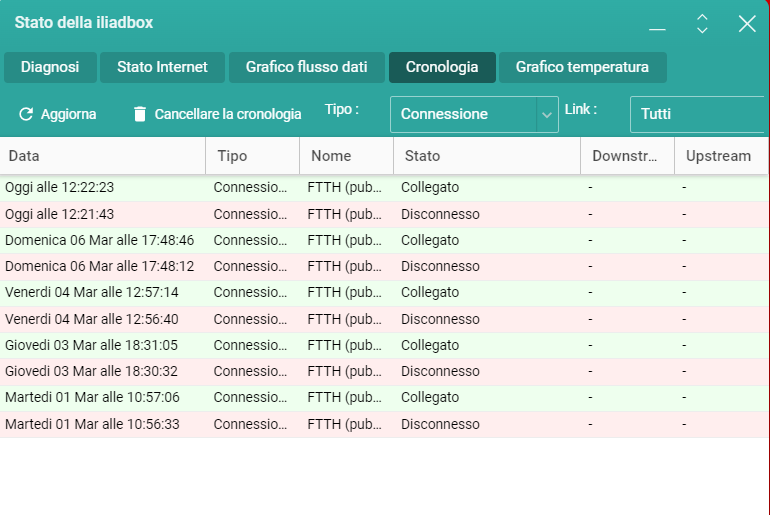
Task: Click FTTH (pub... name in 12:21:43 row
Action: click(x=345, y=215)
